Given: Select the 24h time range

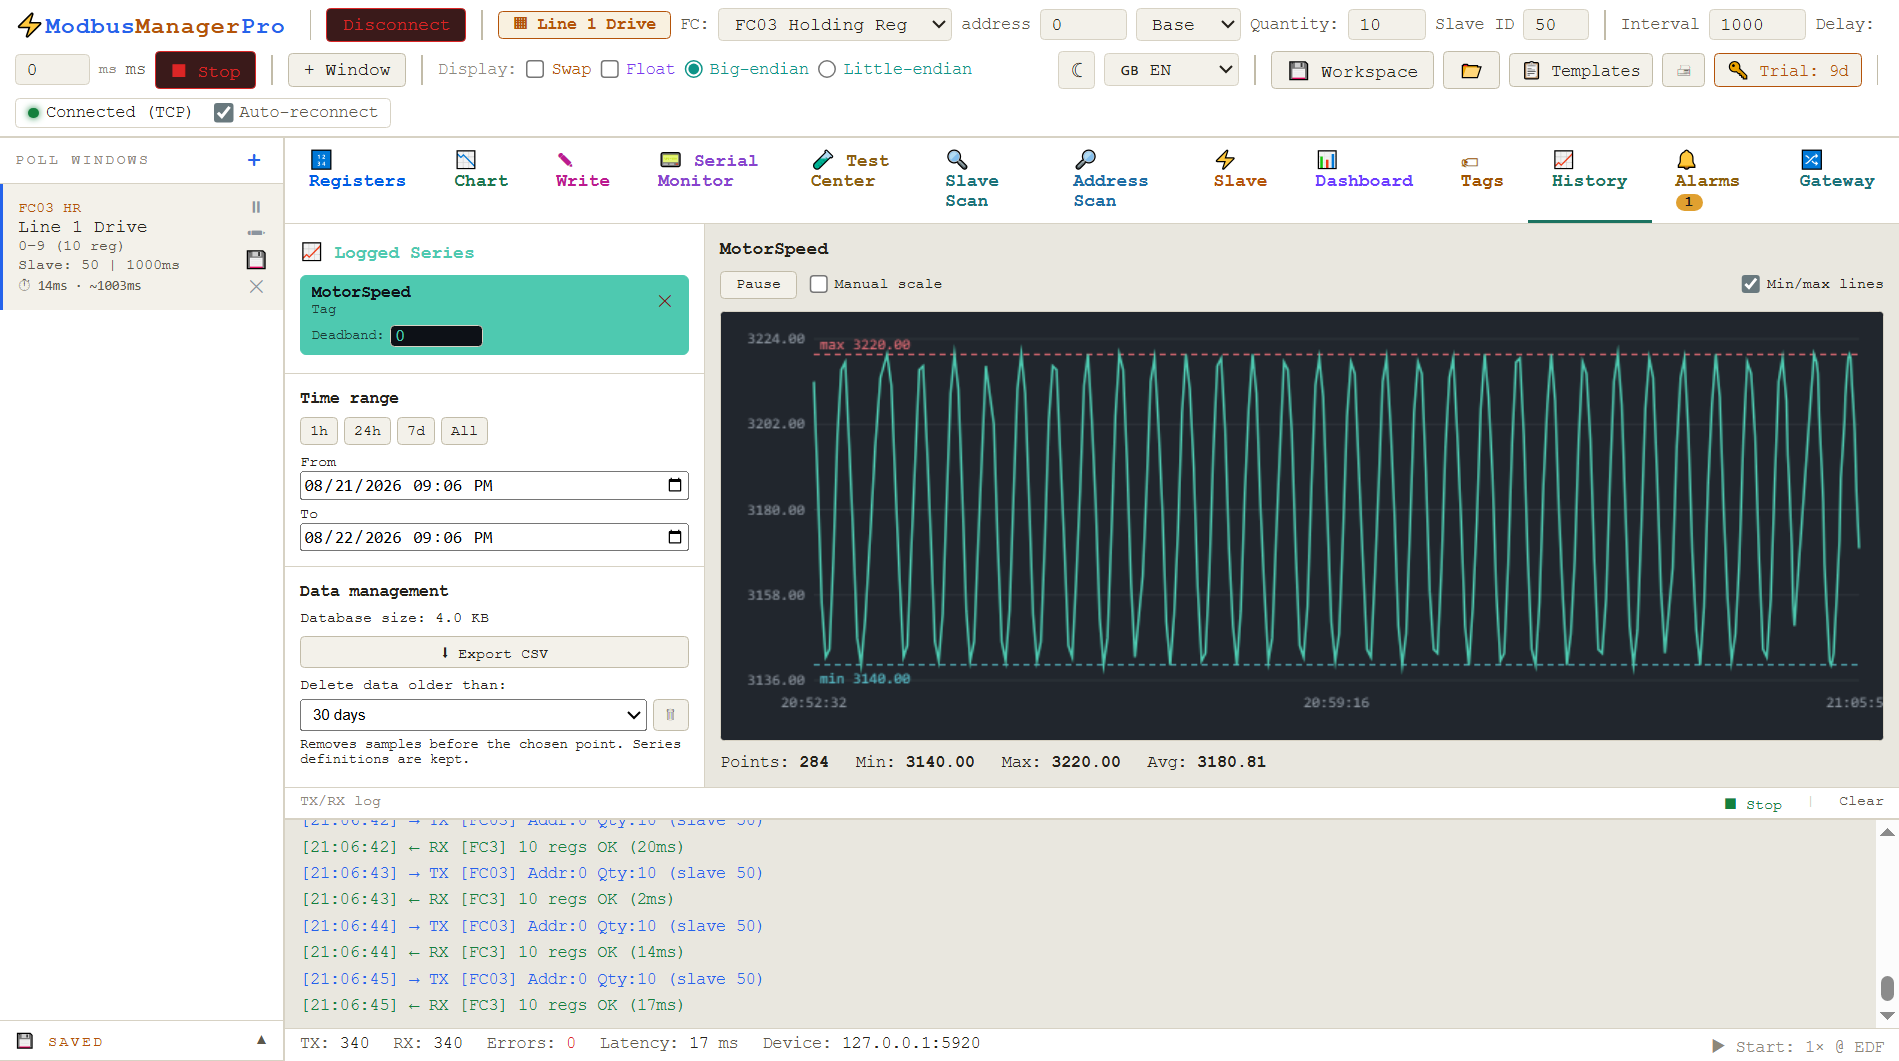Looking at the screenshot, I should [x=367, y=431].
